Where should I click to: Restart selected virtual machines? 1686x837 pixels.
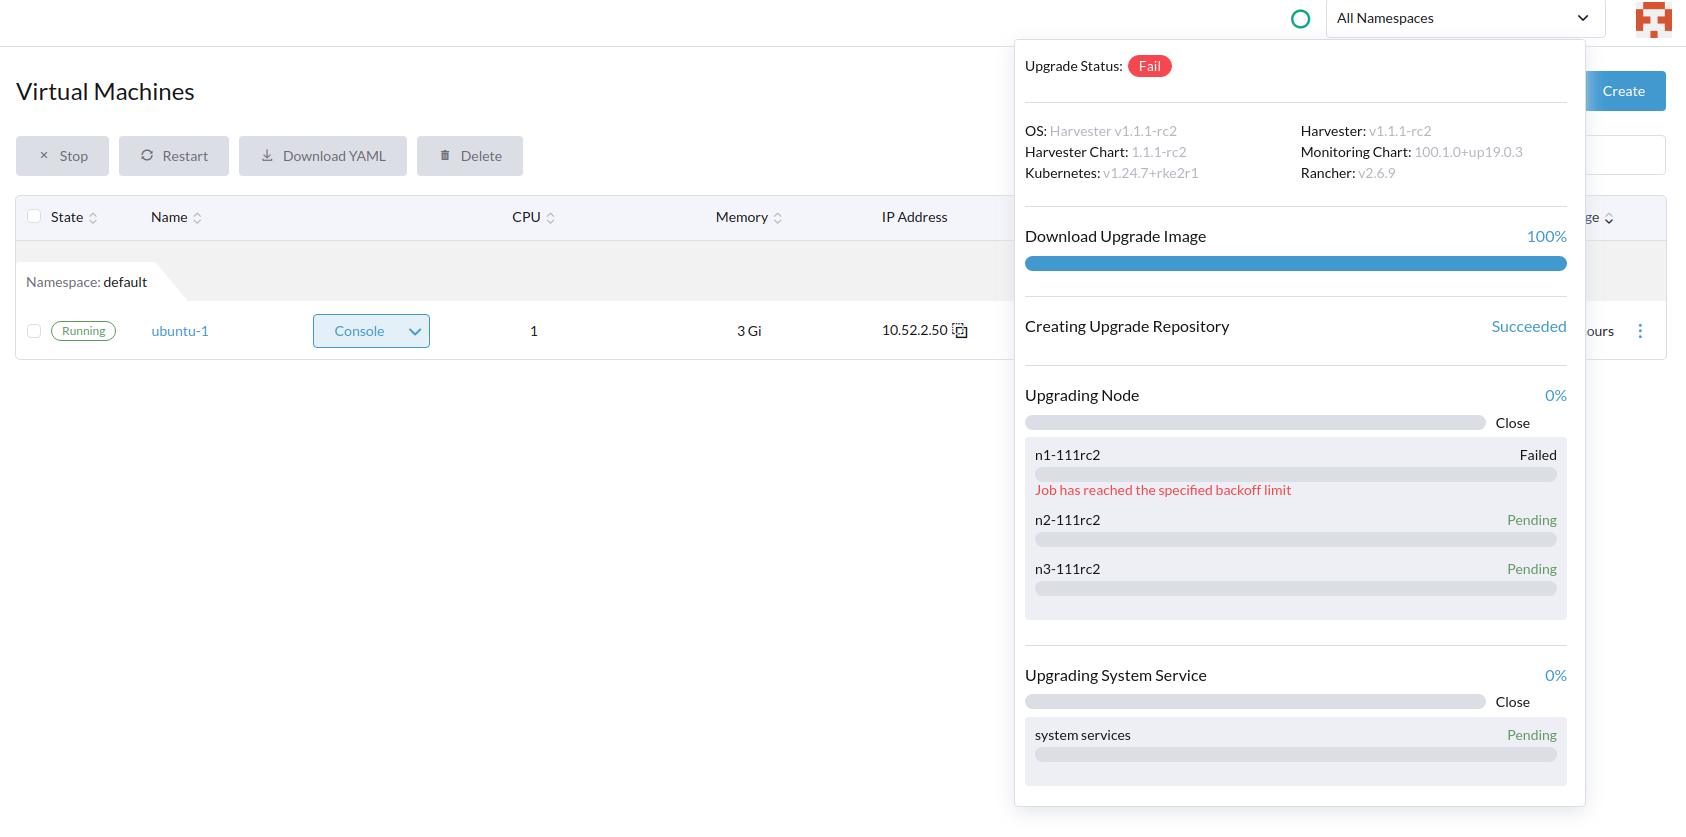tap(174, 156)
